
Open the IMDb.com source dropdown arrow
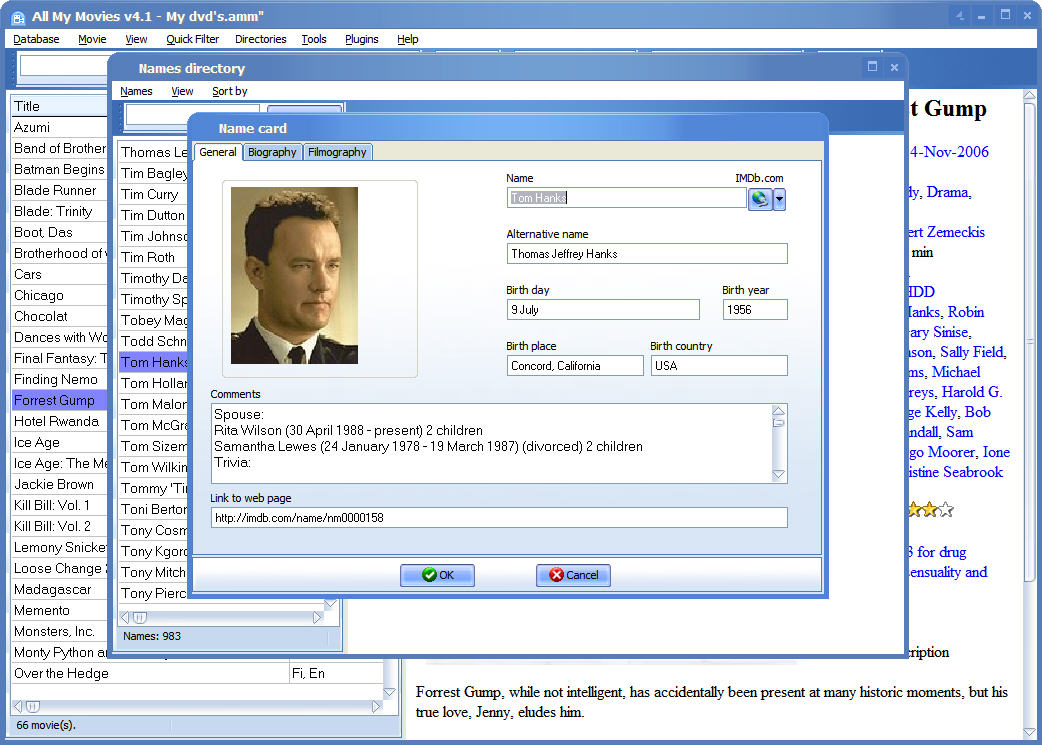click(x=780, y=199)
